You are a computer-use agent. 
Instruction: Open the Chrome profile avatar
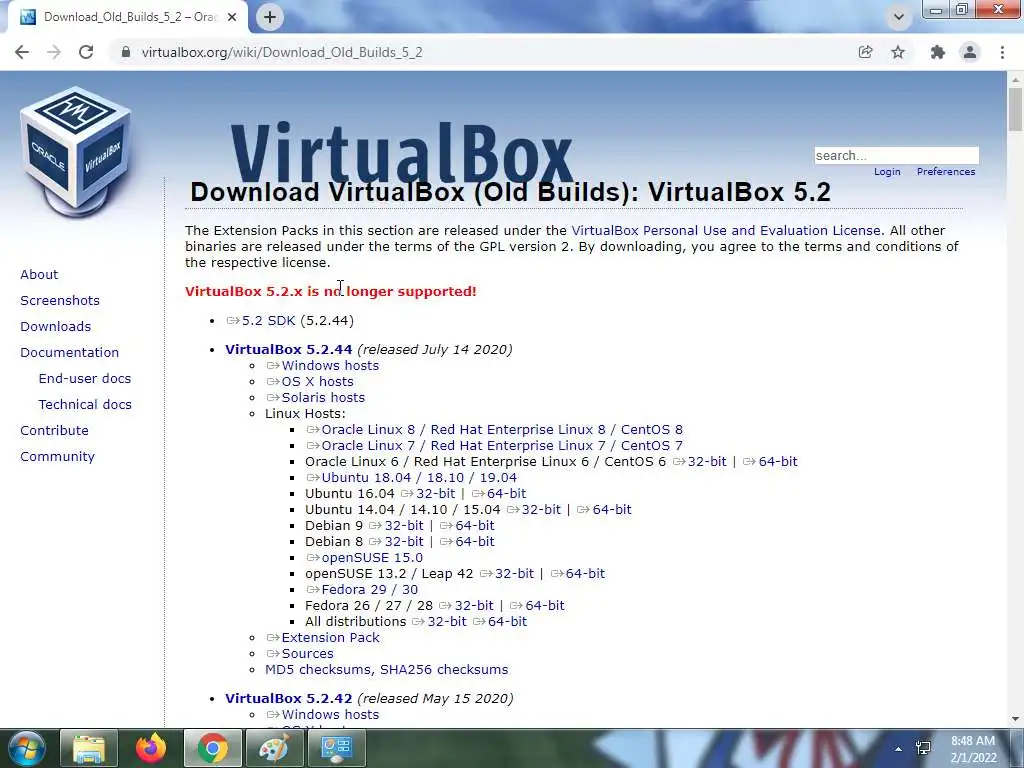coord(970,52)
